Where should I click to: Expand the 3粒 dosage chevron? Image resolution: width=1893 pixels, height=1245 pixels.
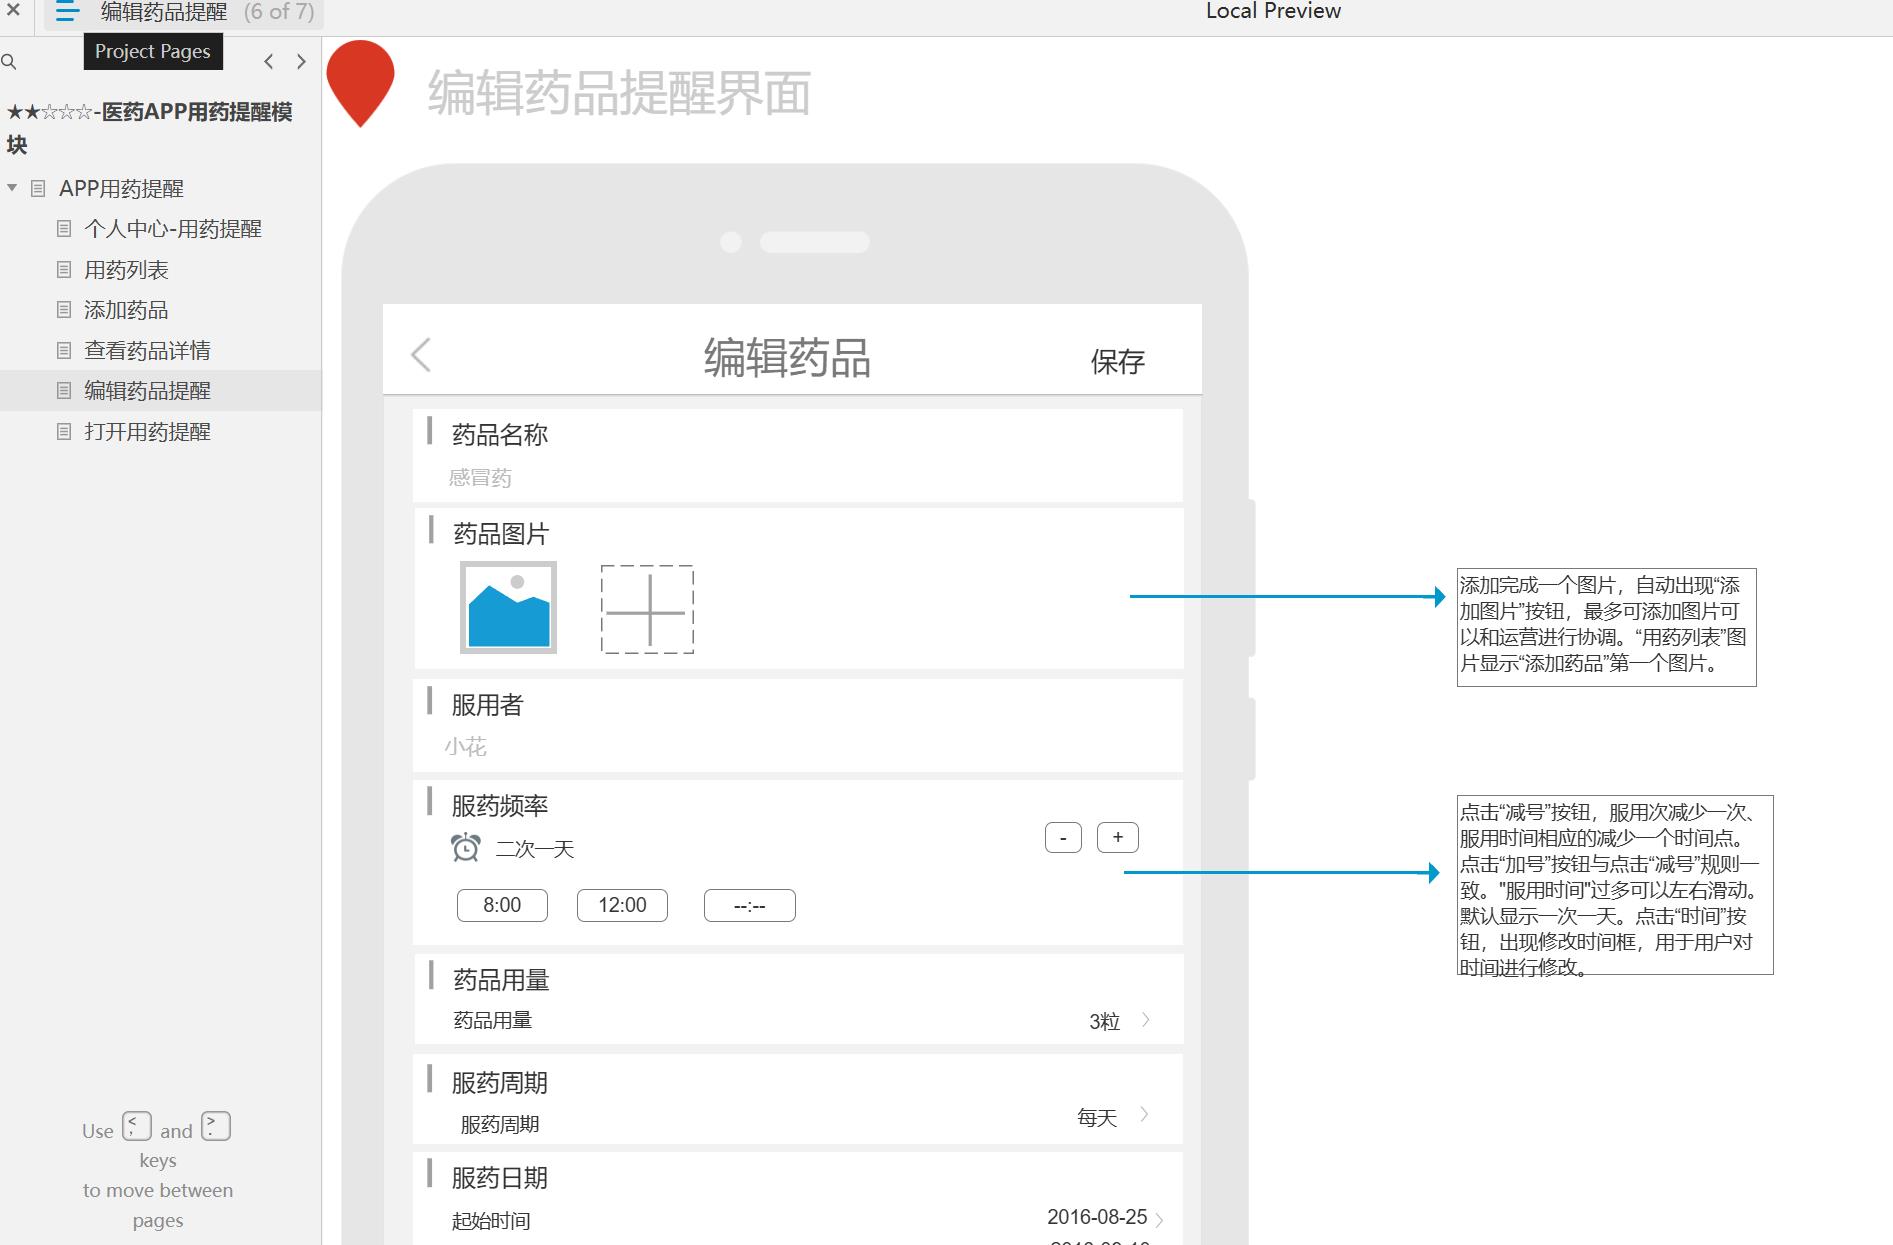(x=1146, y=1020)
